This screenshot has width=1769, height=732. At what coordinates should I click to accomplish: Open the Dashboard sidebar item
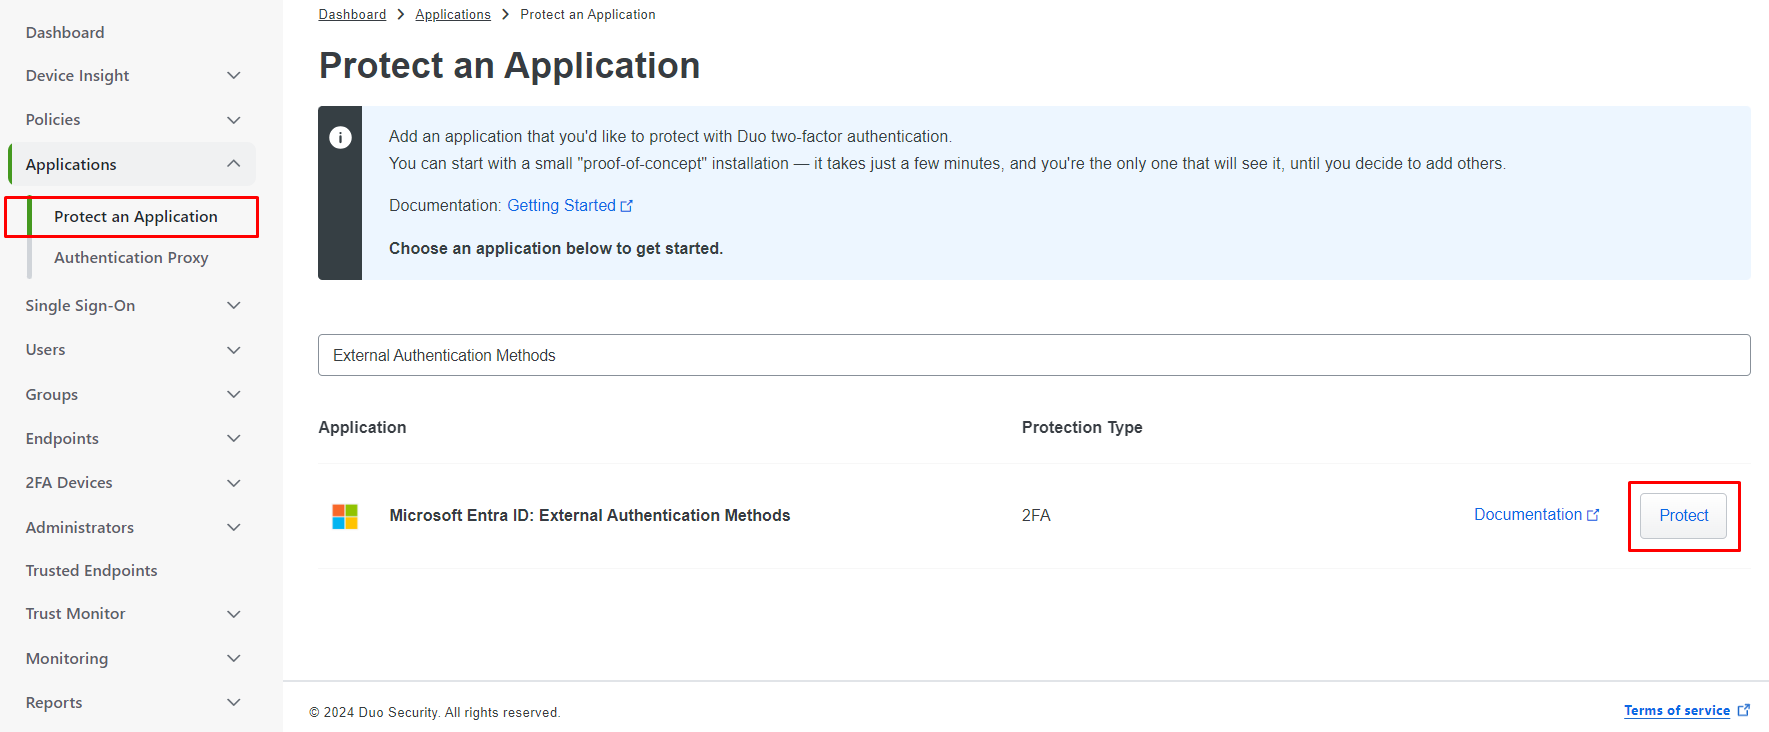pyautogui.click(x=65, y=33)
